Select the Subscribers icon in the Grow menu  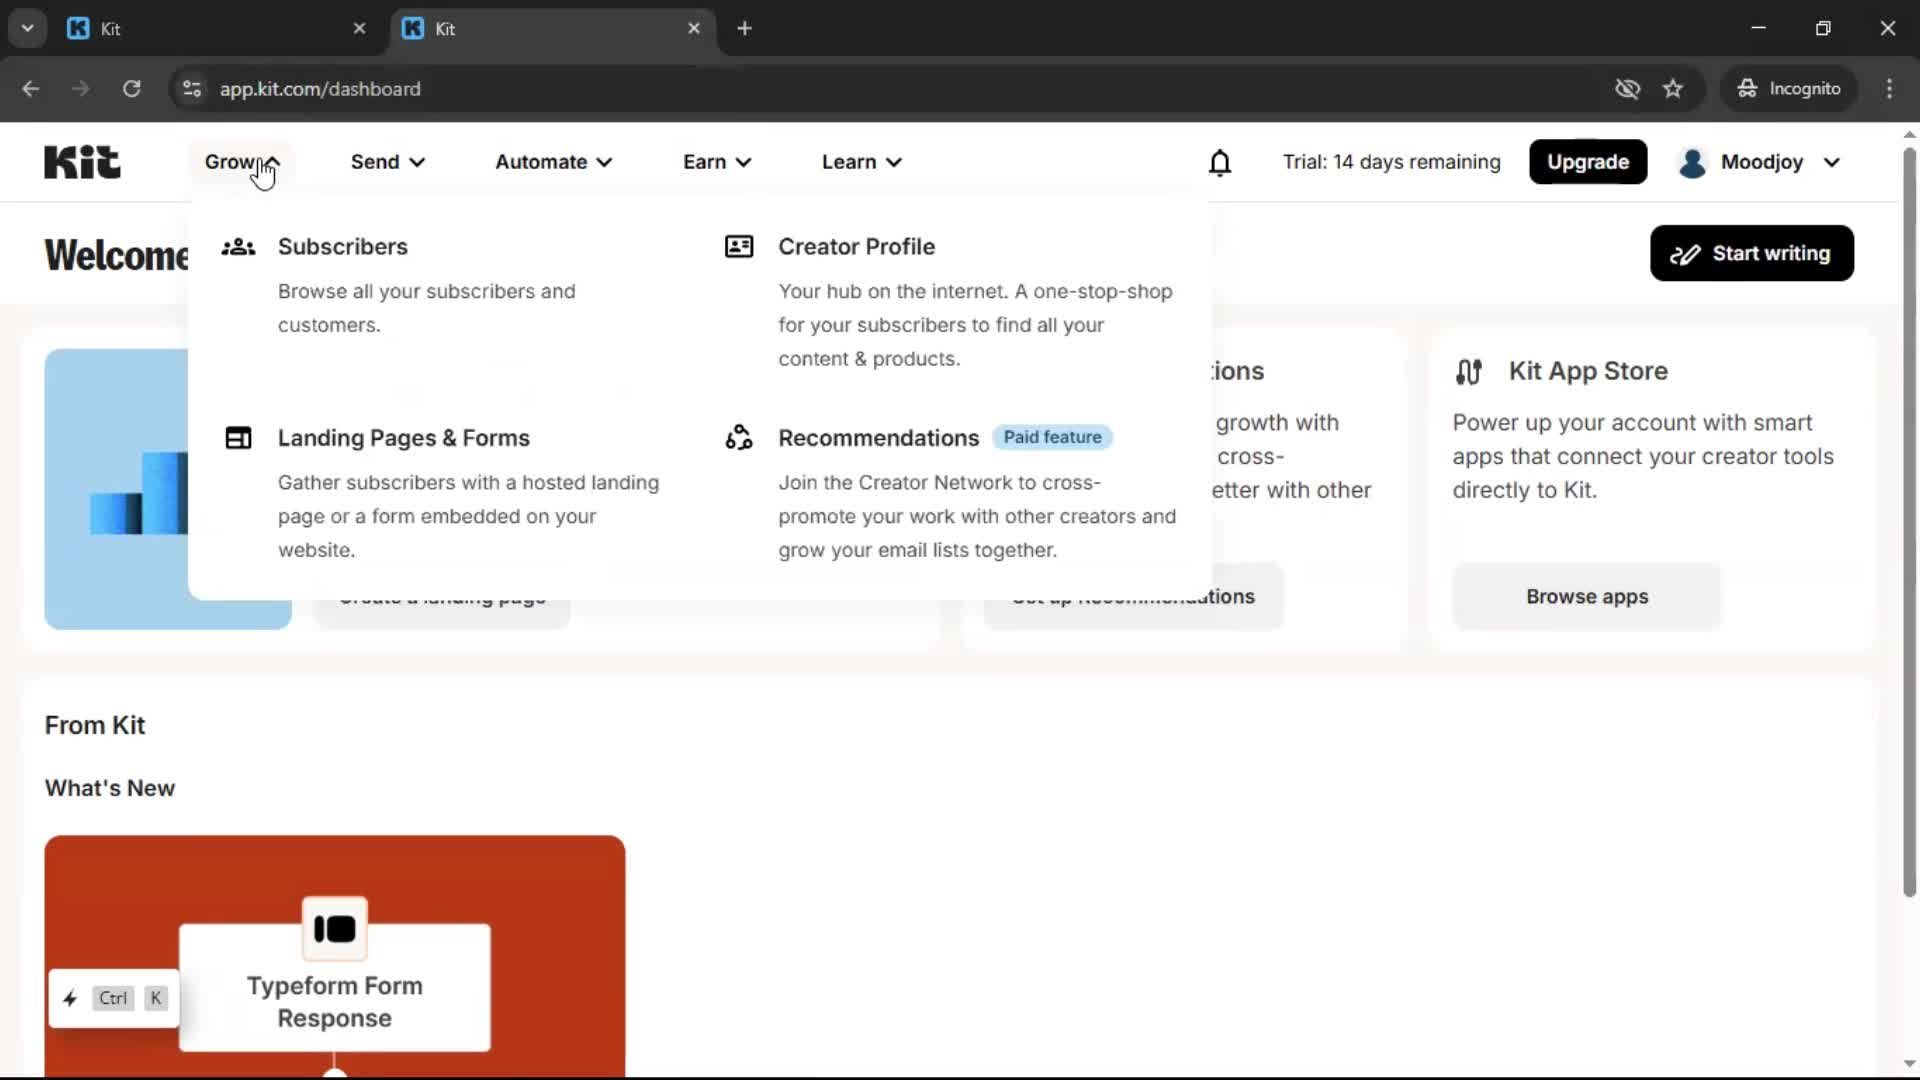(x=238, y=246)
